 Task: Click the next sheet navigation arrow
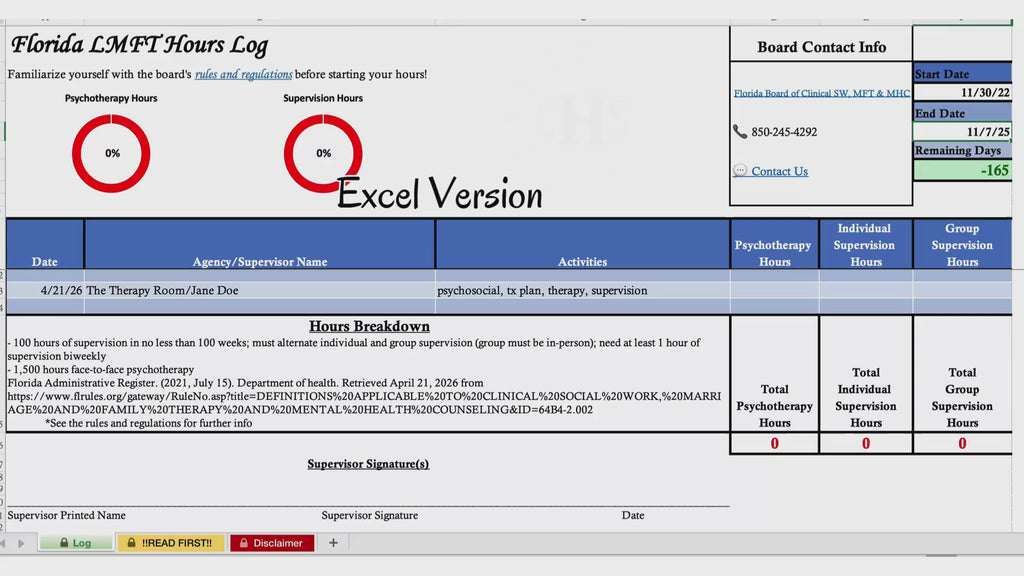point(21,543)
